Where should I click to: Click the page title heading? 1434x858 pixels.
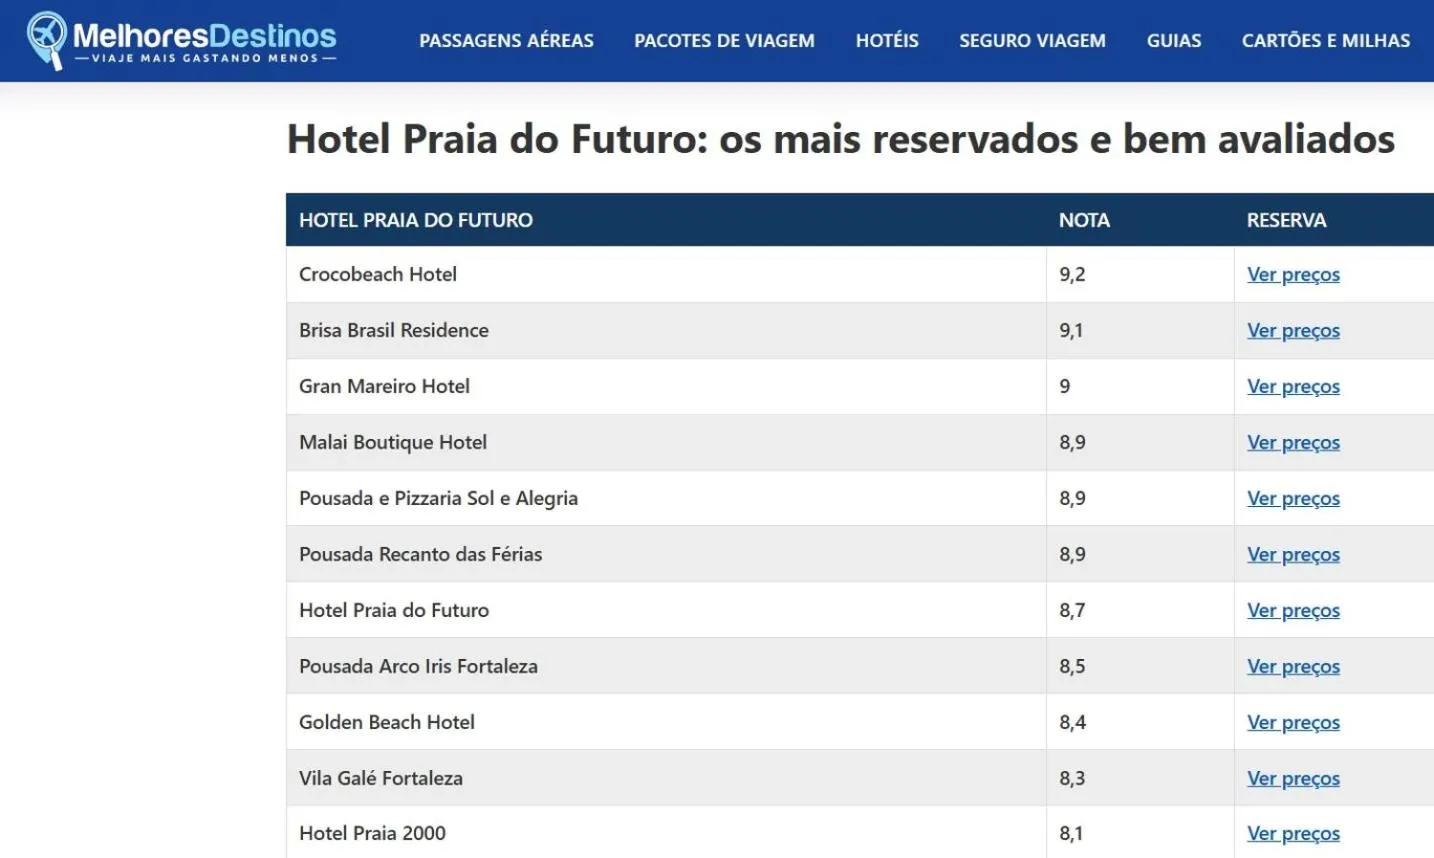tap(841, 139)
